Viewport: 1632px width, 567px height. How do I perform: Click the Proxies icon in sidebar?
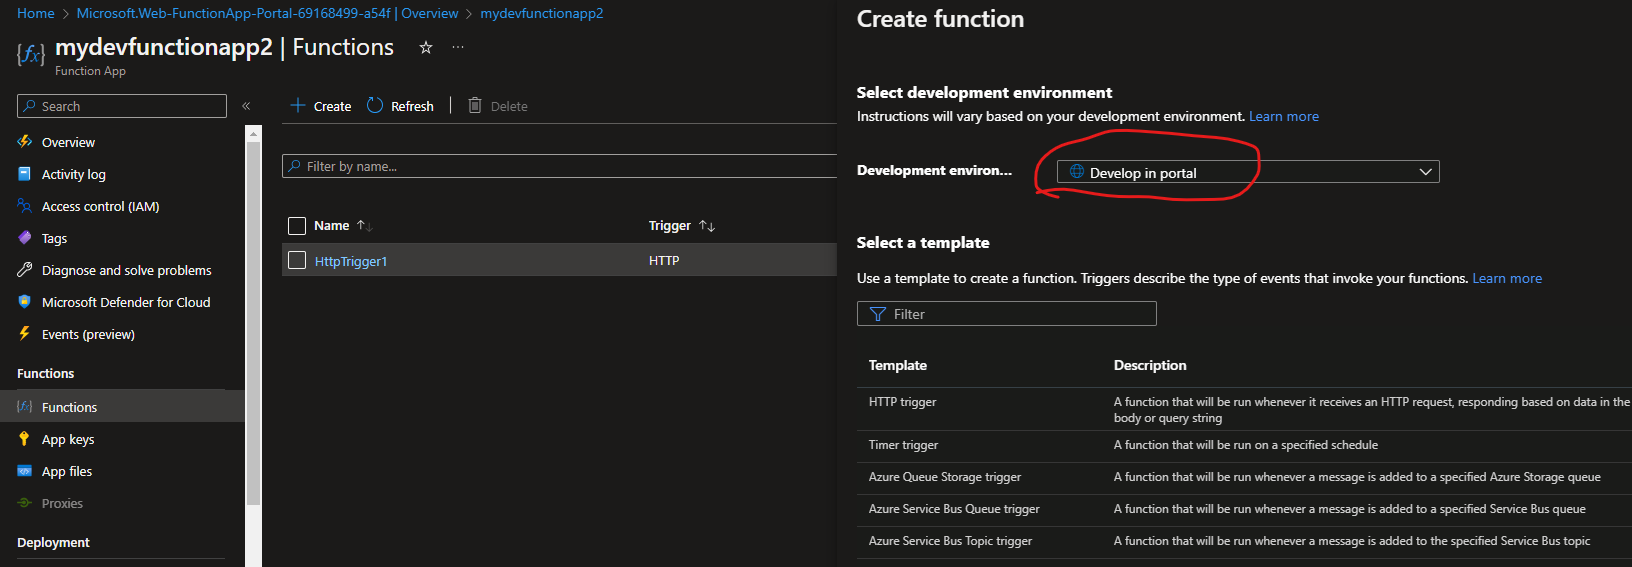pos(25,503)
